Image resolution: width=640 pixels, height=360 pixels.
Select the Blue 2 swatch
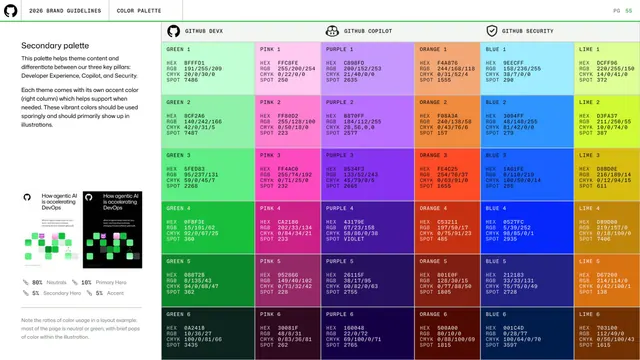click(x=527, y=121)
